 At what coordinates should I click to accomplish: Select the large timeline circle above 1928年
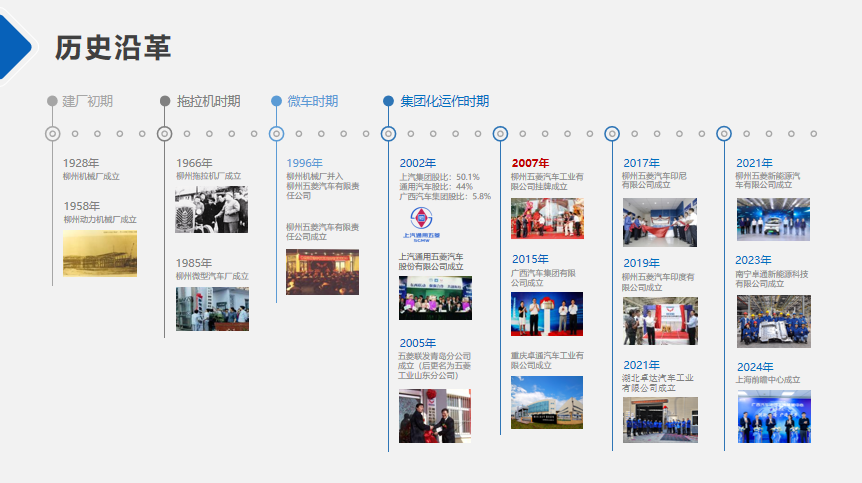click(53, 134)
